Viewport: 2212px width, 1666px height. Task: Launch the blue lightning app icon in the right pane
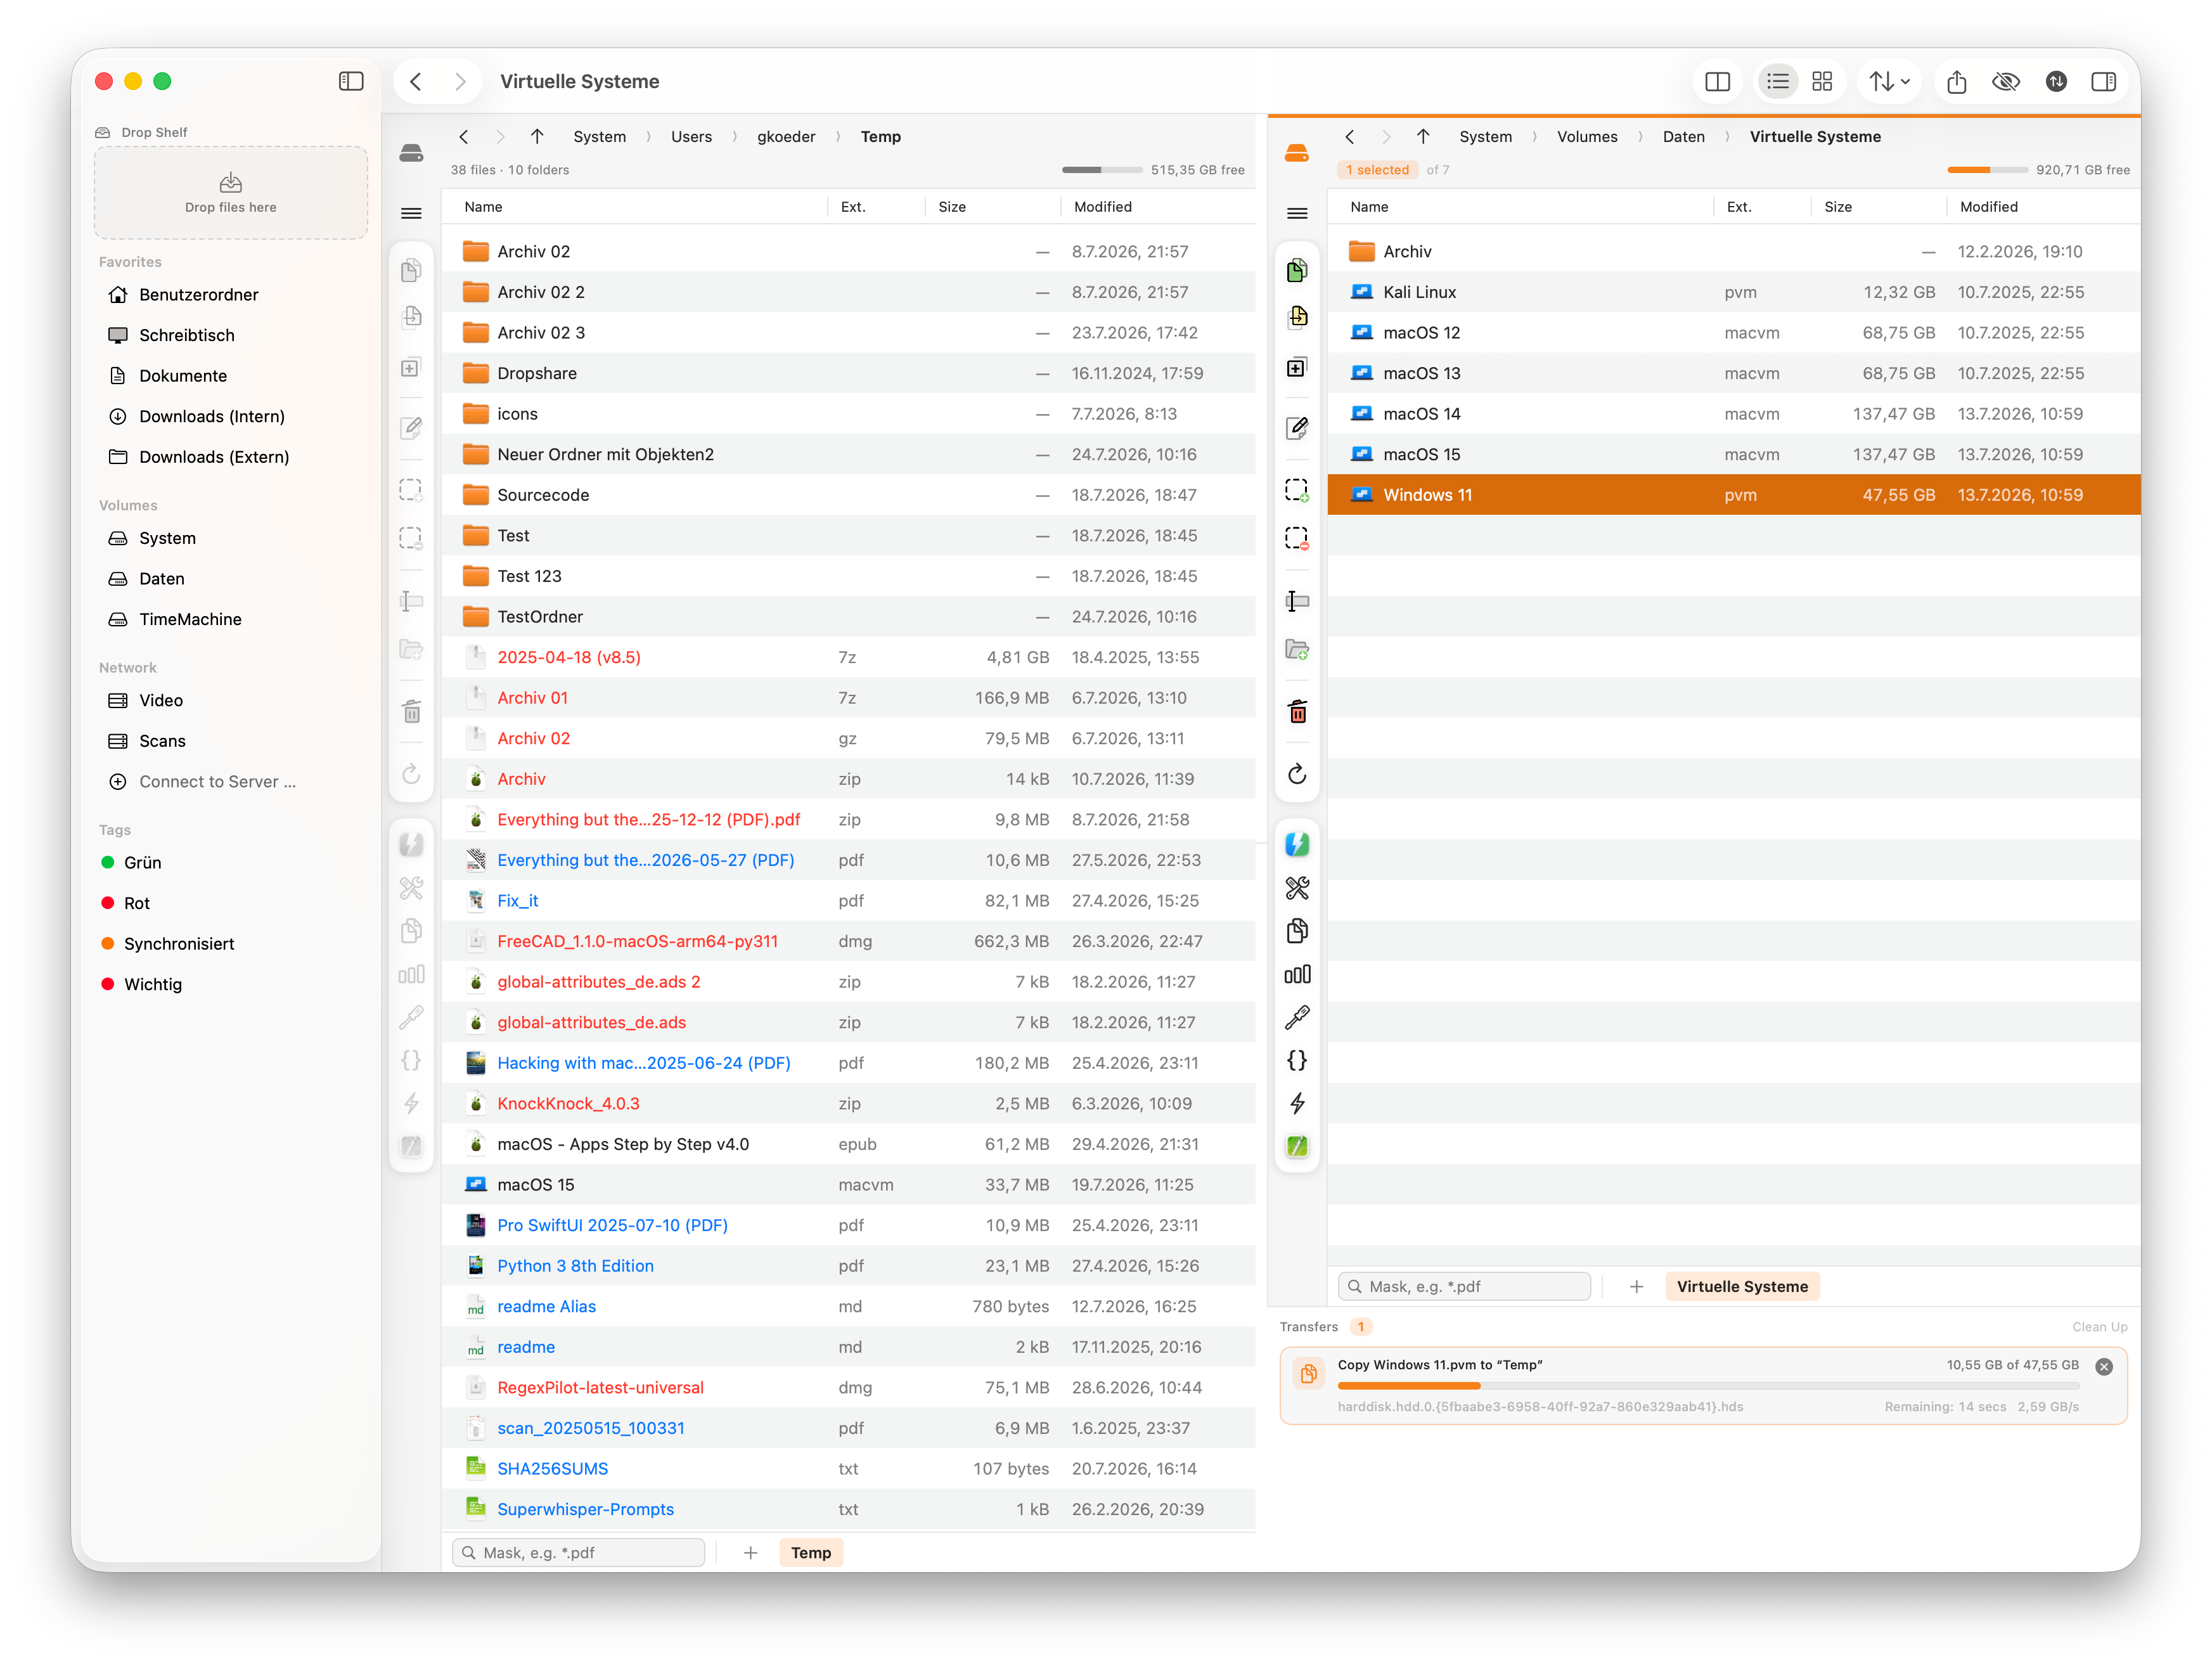click(x=1296, y=845)
